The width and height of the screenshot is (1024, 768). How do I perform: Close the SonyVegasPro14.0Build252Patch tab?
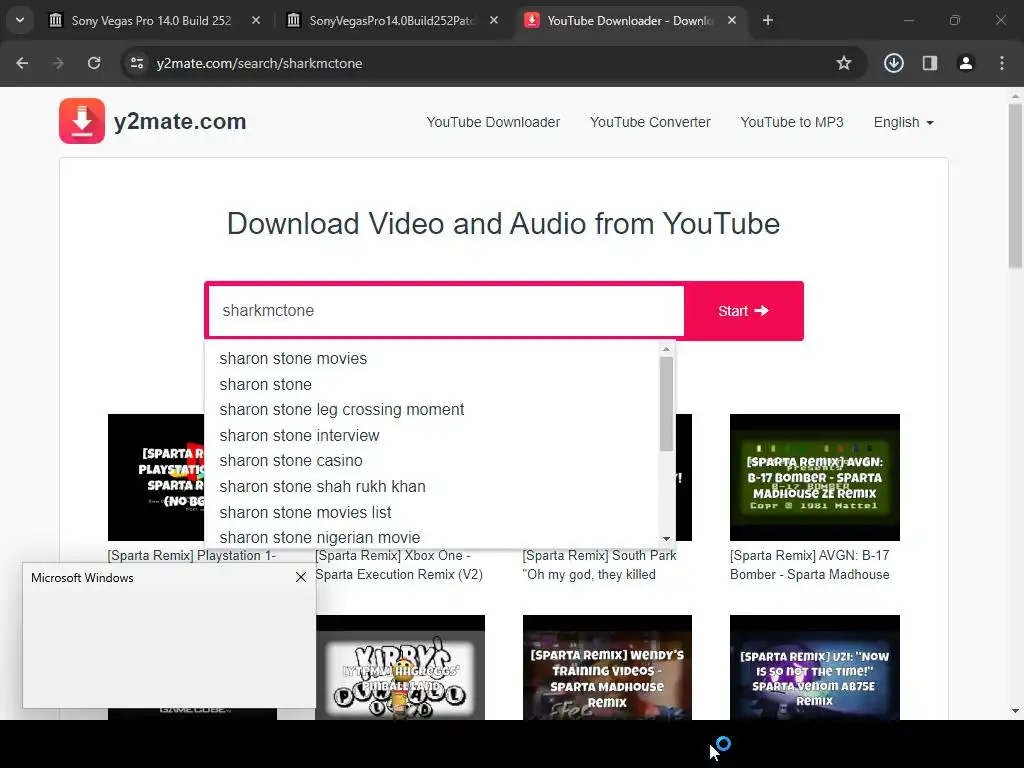pyautogui.click(x=494, y=20)
